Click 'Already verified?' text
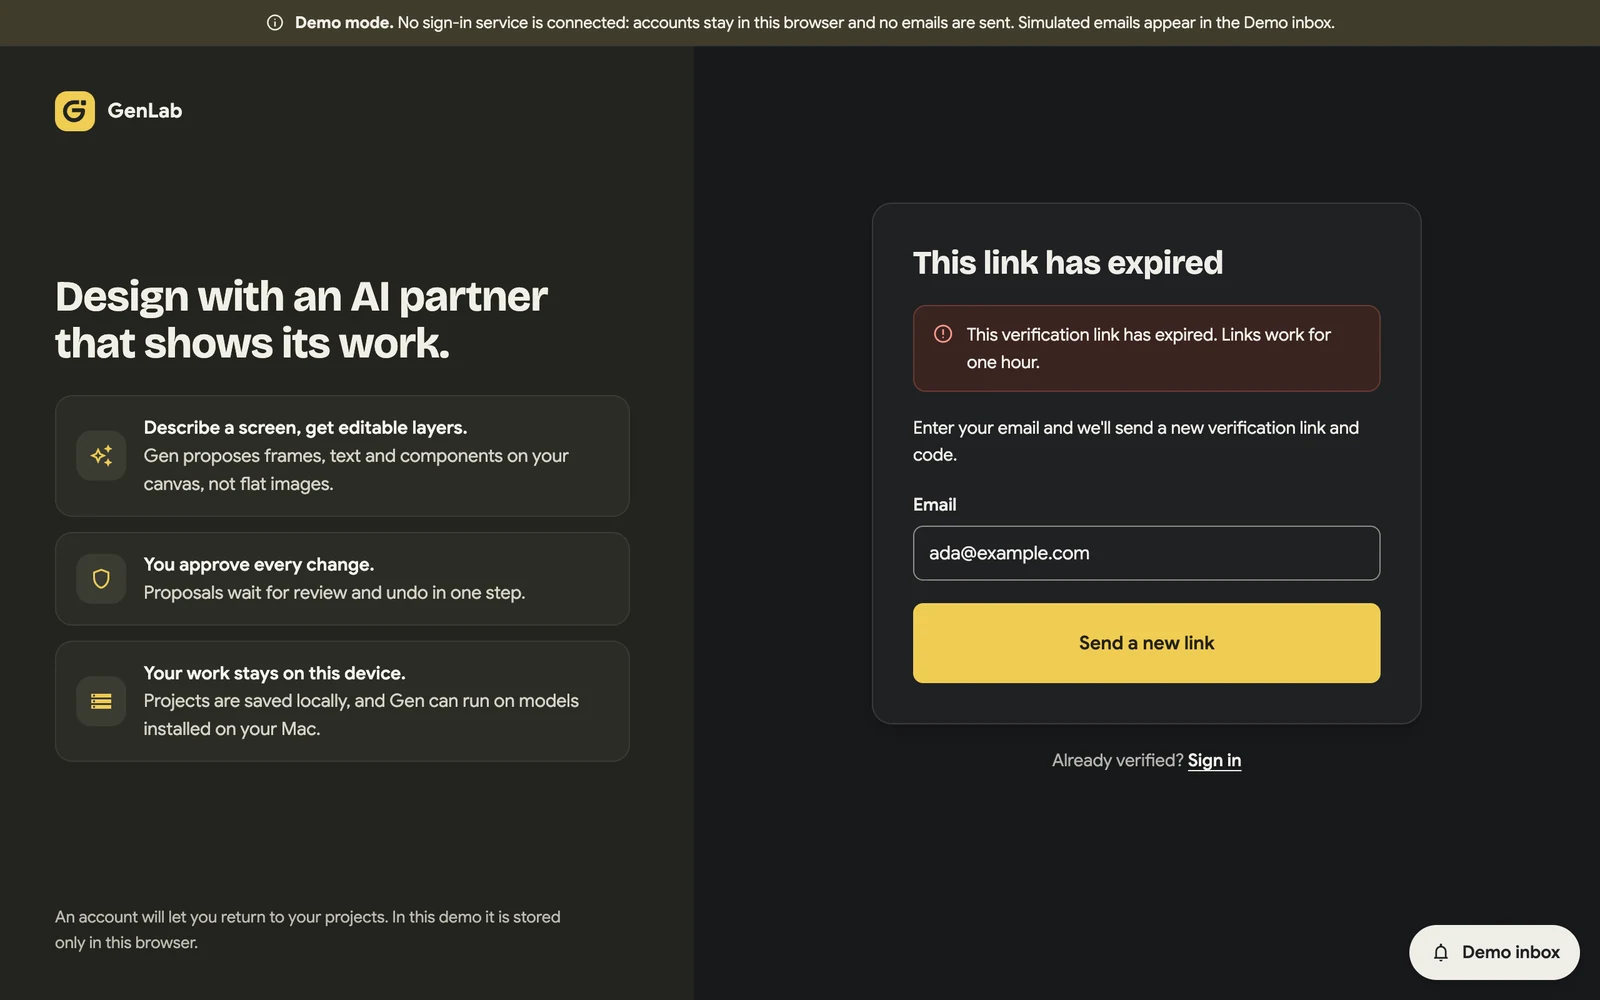 [x=1117, y=760]
